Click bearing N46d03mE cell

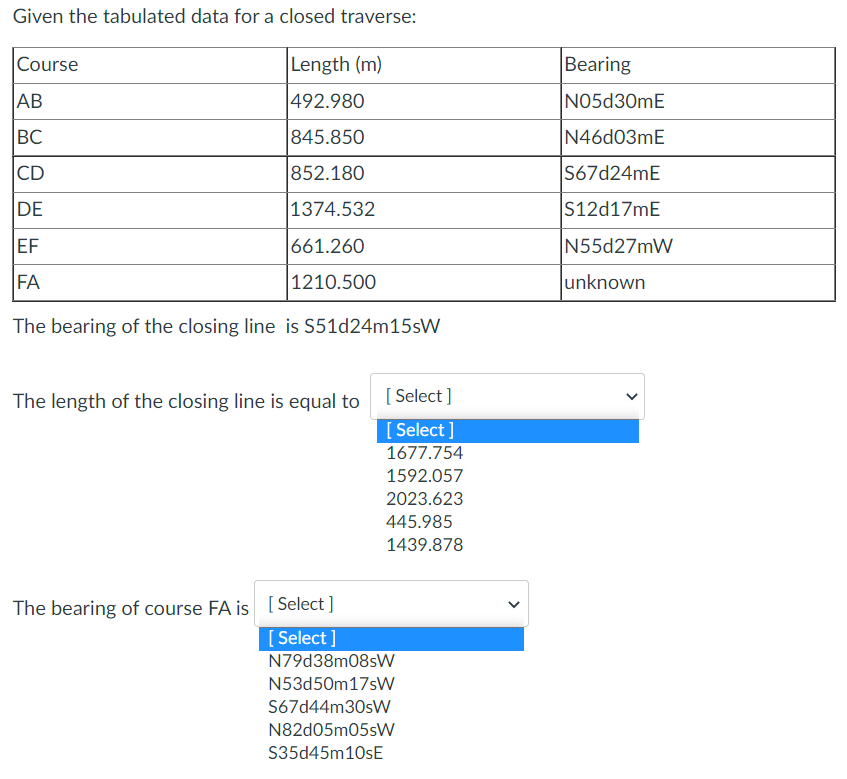pyautogui.click(x=698, y=138)
